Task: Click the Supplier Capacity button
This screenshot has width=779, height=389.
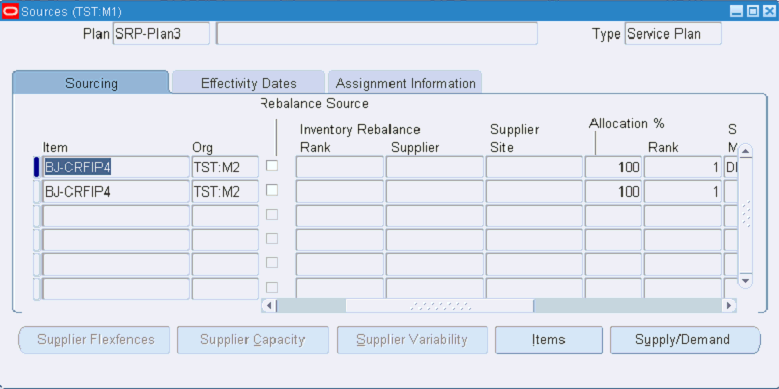Action: [x=252, y=340]
